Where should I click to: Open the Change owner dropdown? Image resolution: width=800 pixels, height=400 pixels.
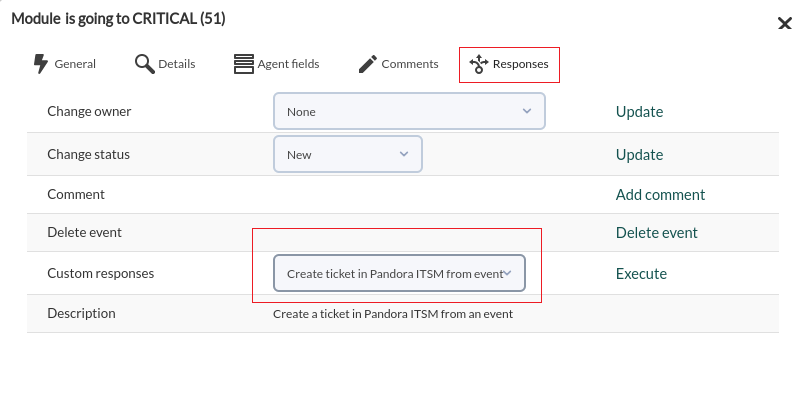pyautogui.click(x=409, y=111)
